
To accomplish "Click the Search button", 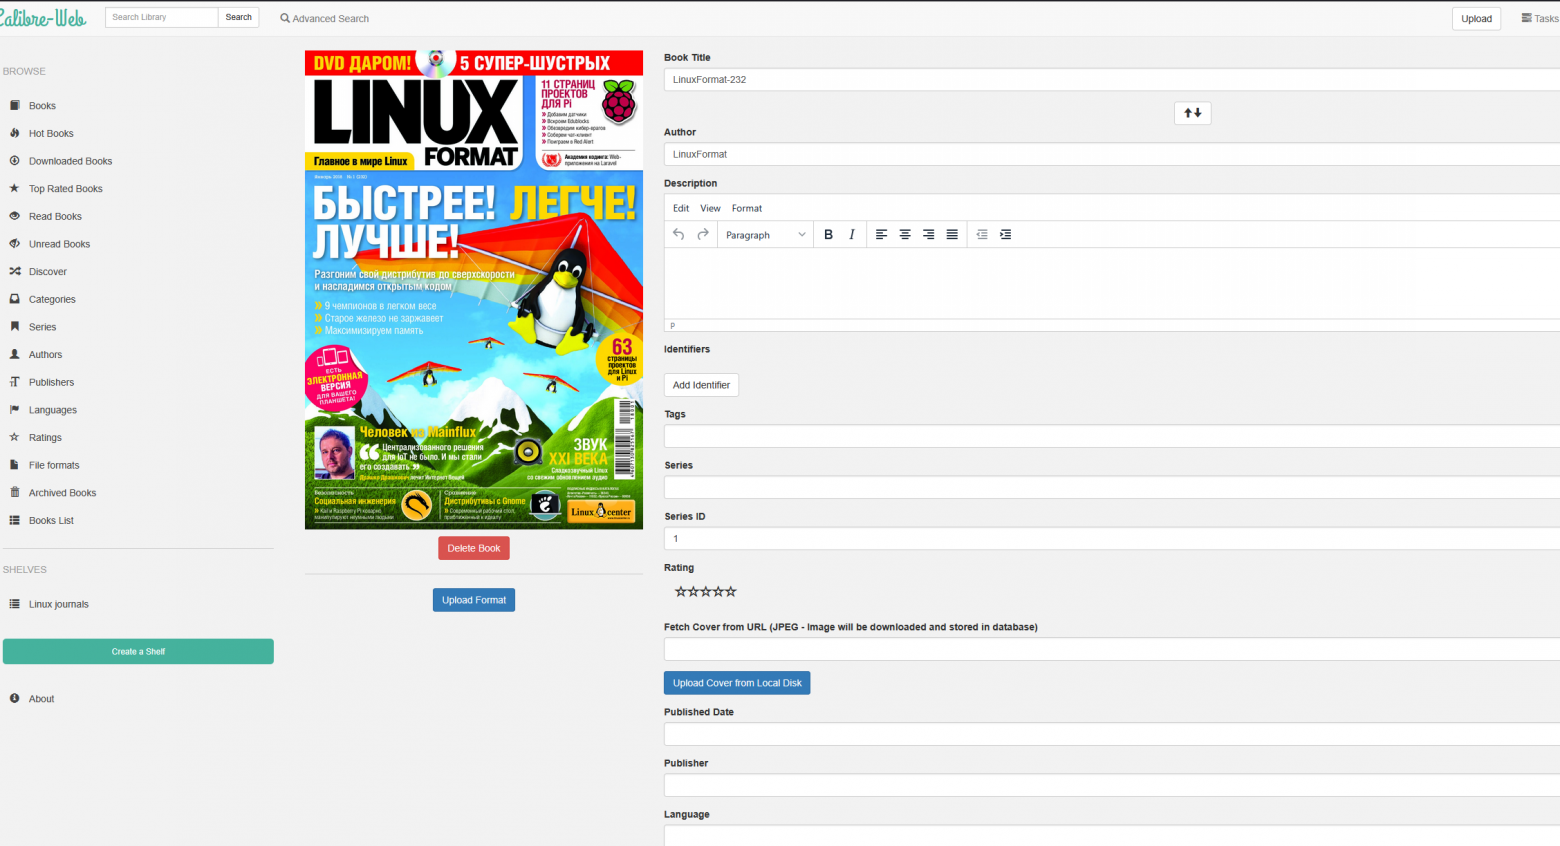I will pos(239,17).
